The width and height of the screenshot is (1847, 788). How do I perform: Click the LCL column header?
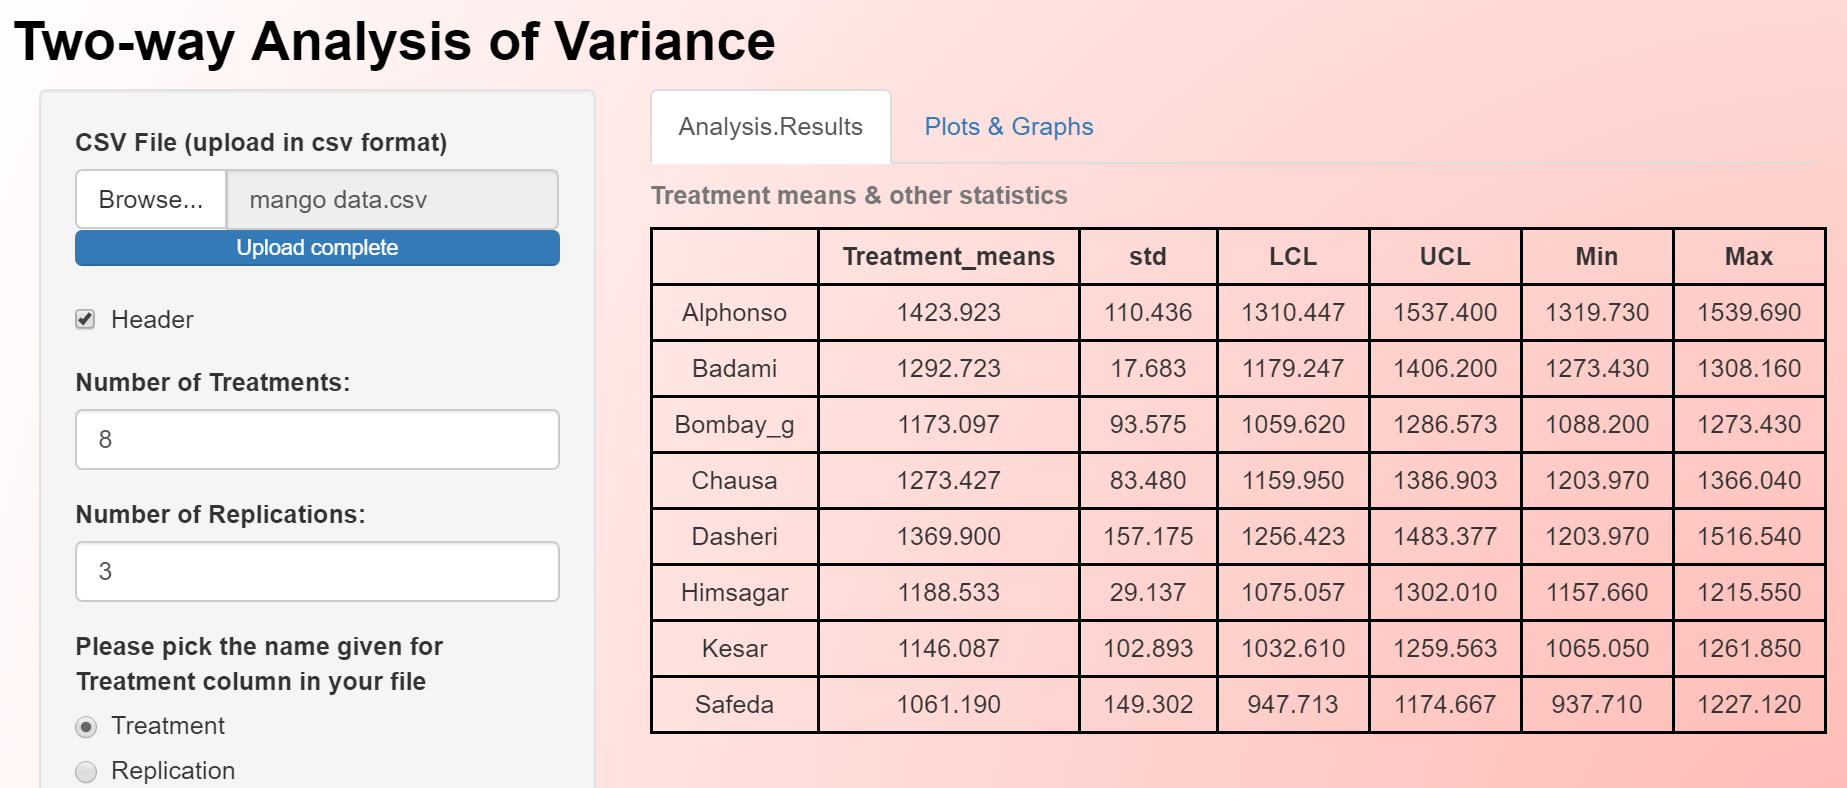(x=1293, y=257)
